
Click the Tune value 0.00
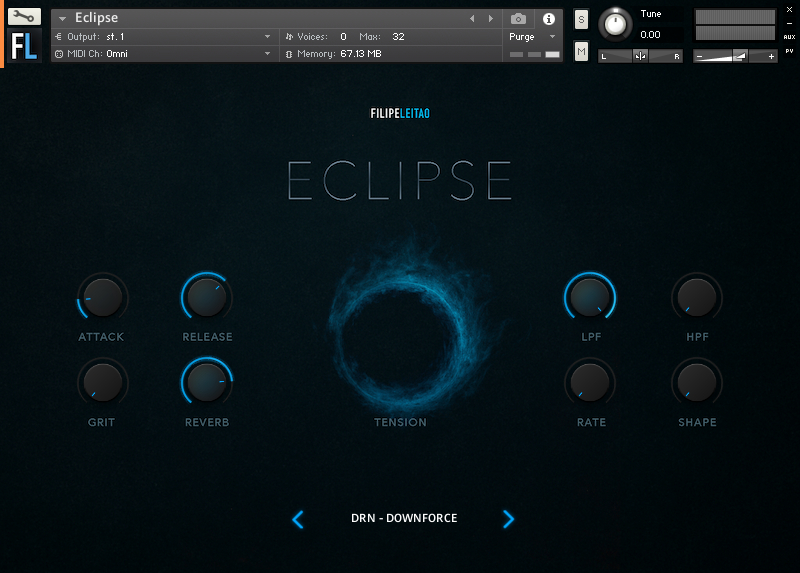coord(651,35)
